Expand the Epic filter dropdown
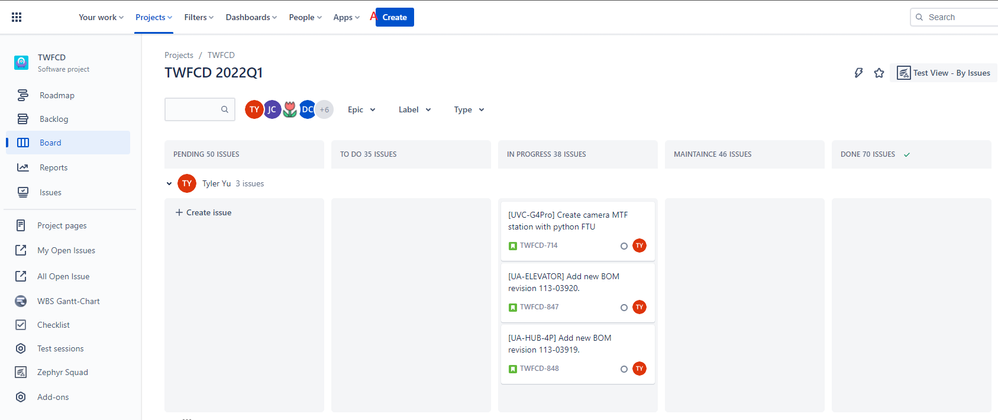 pyautogui.click(x=361, y=110)
